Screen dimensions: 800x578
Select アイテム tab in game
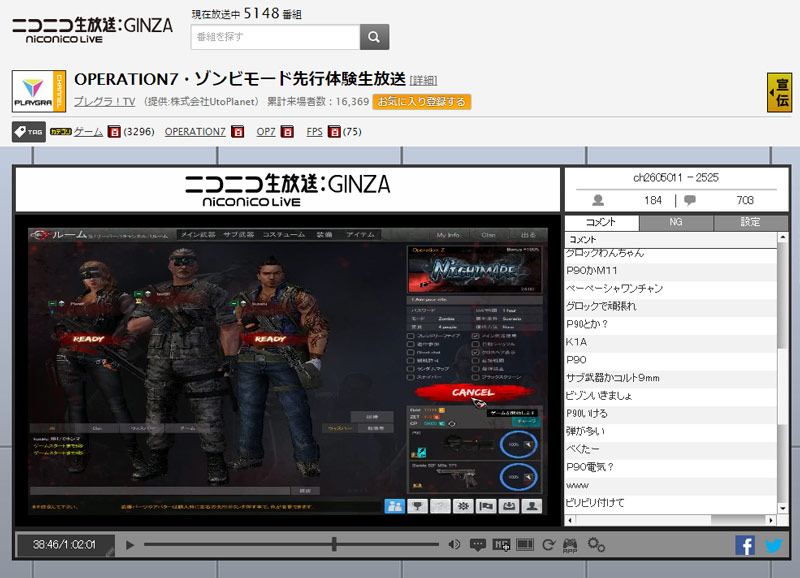click(x=360, y=235)
